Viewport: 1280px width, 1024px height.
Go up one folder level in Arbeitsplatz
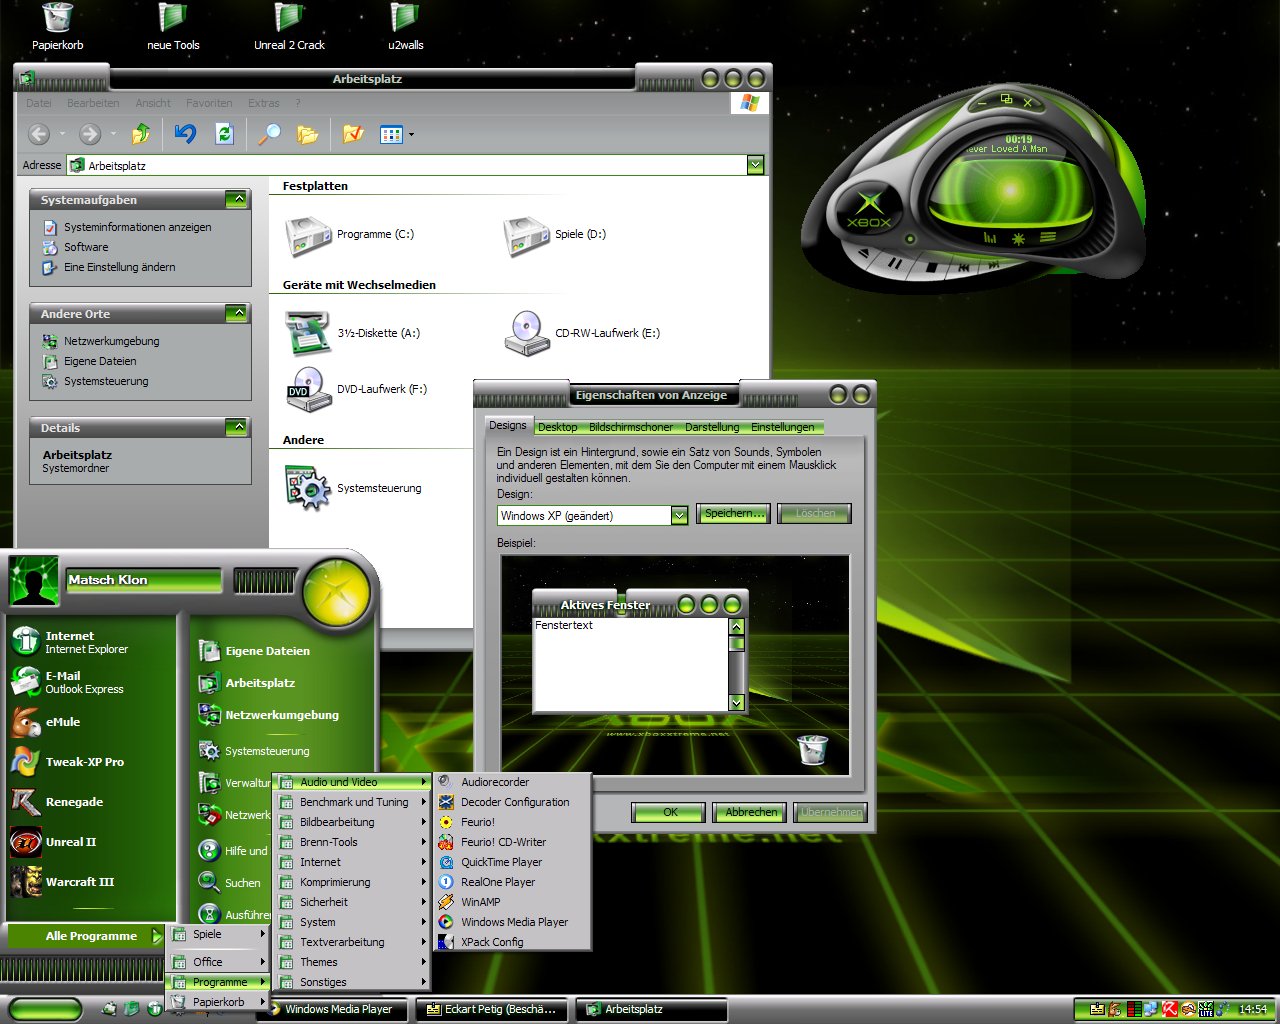pyautogui.click(x=141, y=134)
